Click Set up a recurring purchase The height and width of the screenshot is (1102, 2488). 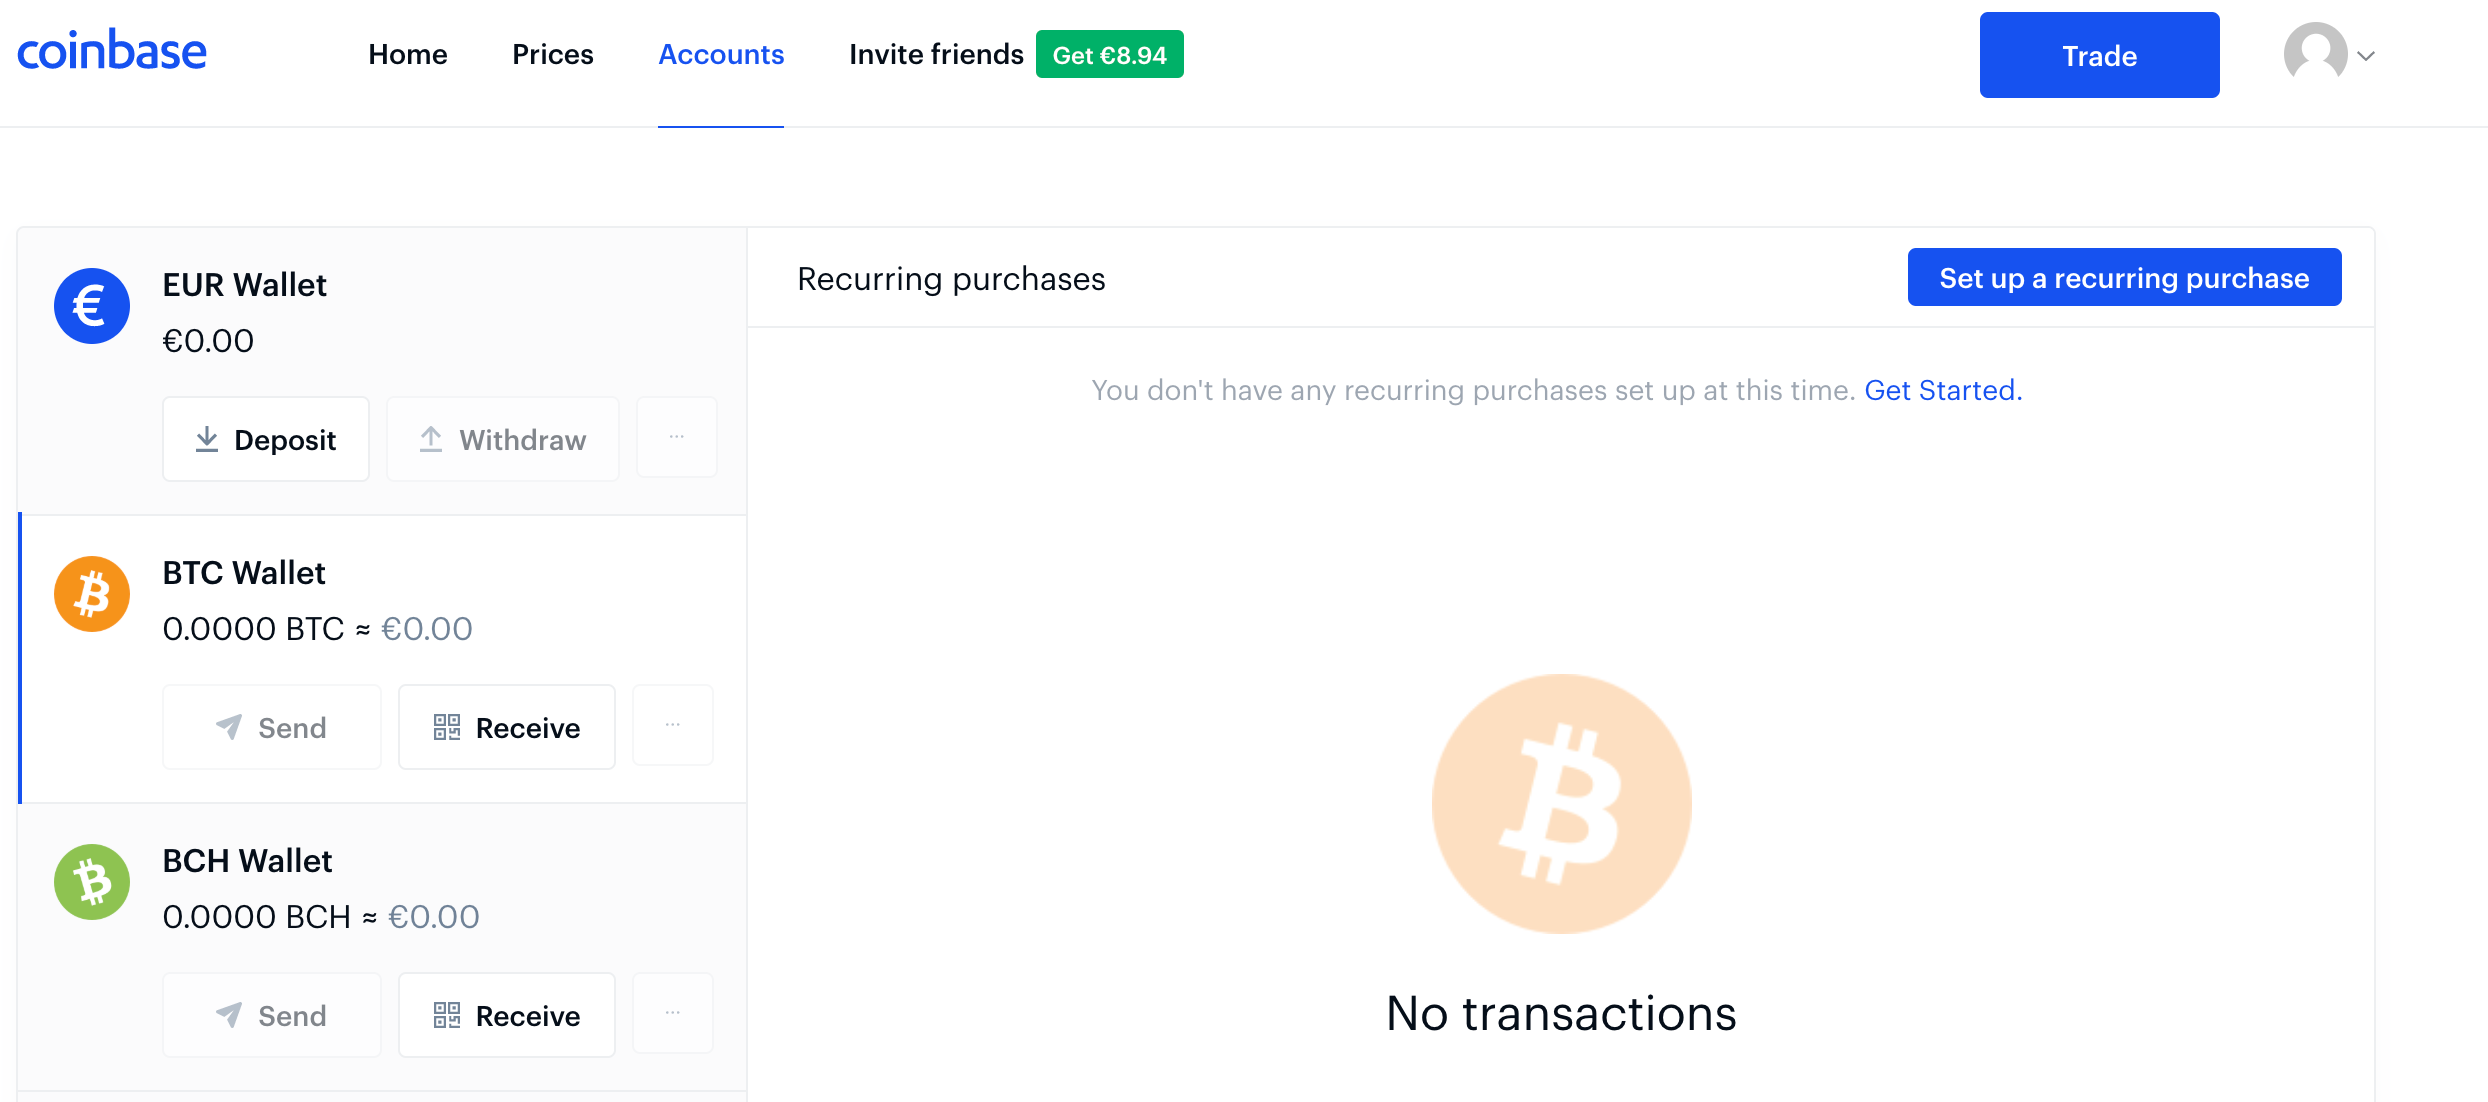click(2125, 277)
